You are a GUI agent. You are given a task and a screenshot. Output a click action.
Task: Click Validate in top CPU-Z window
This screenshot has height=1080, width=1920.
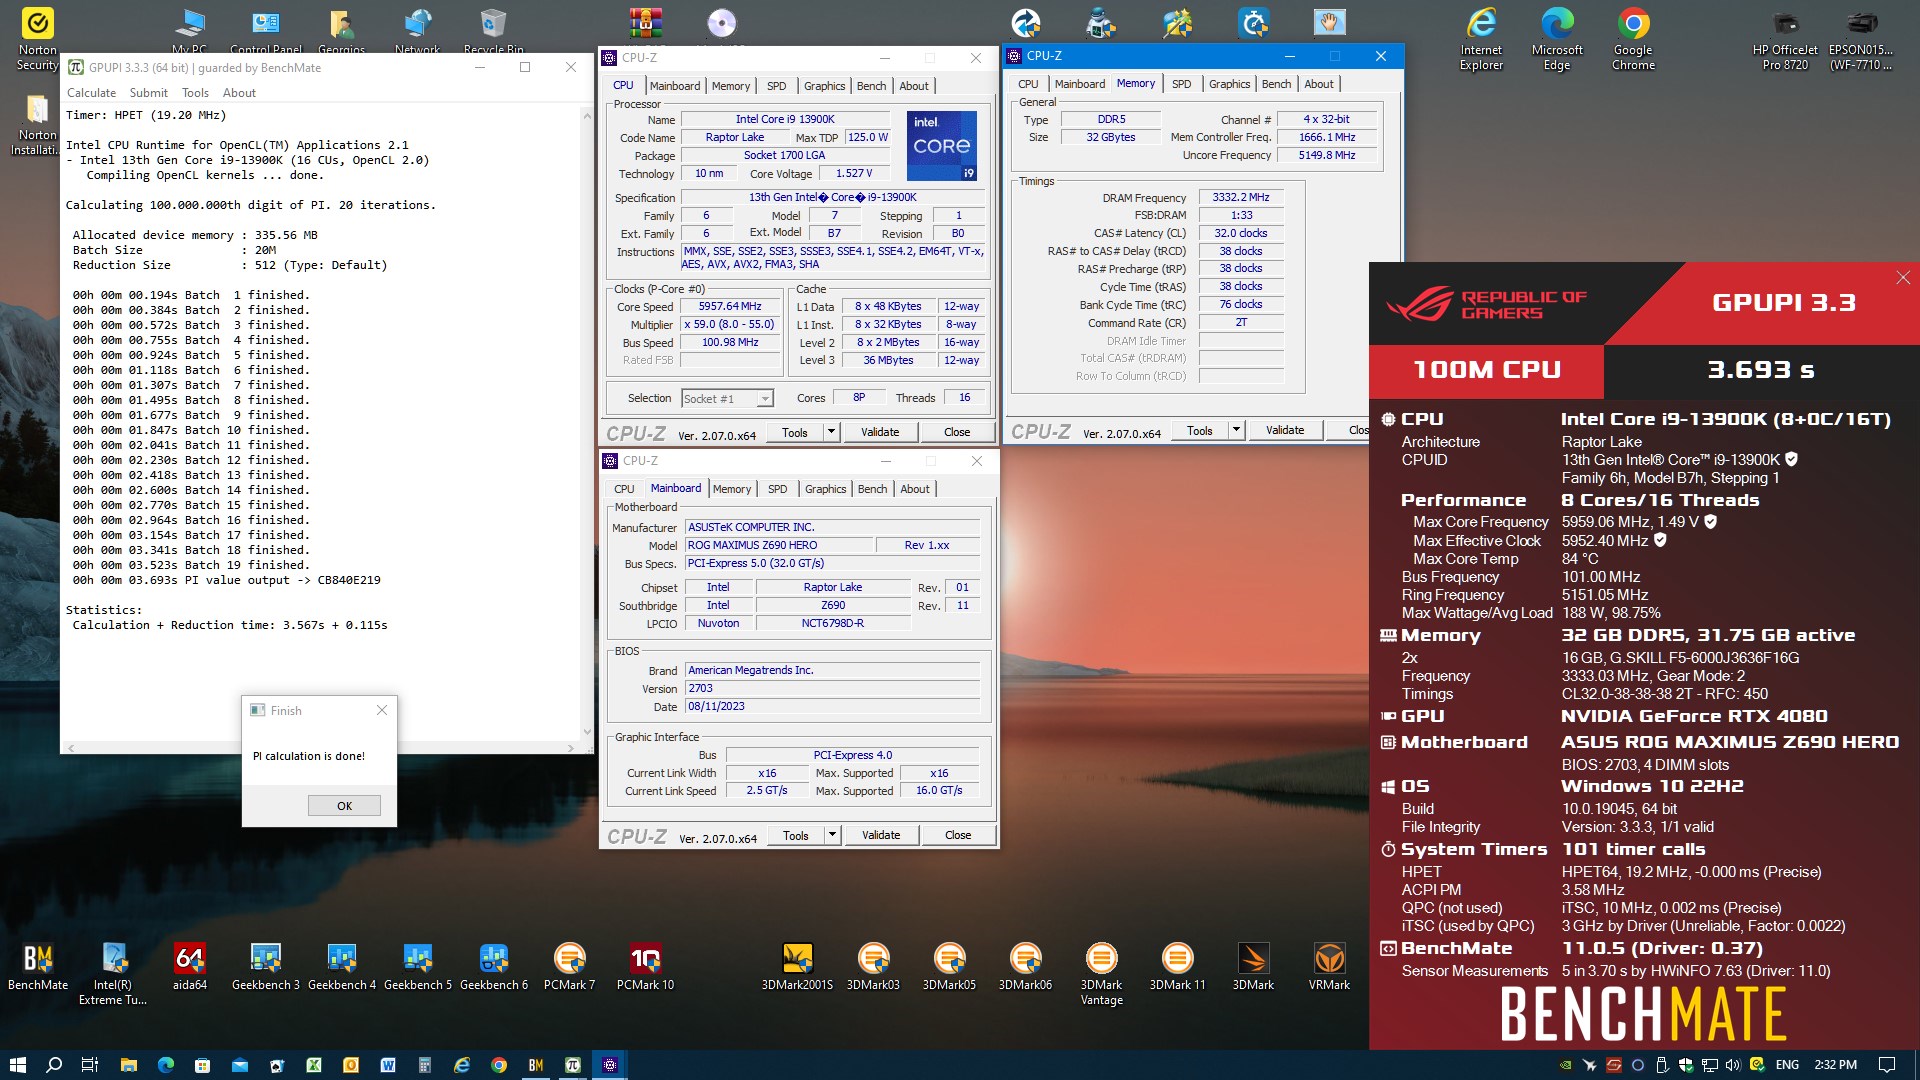click(880, 432)
